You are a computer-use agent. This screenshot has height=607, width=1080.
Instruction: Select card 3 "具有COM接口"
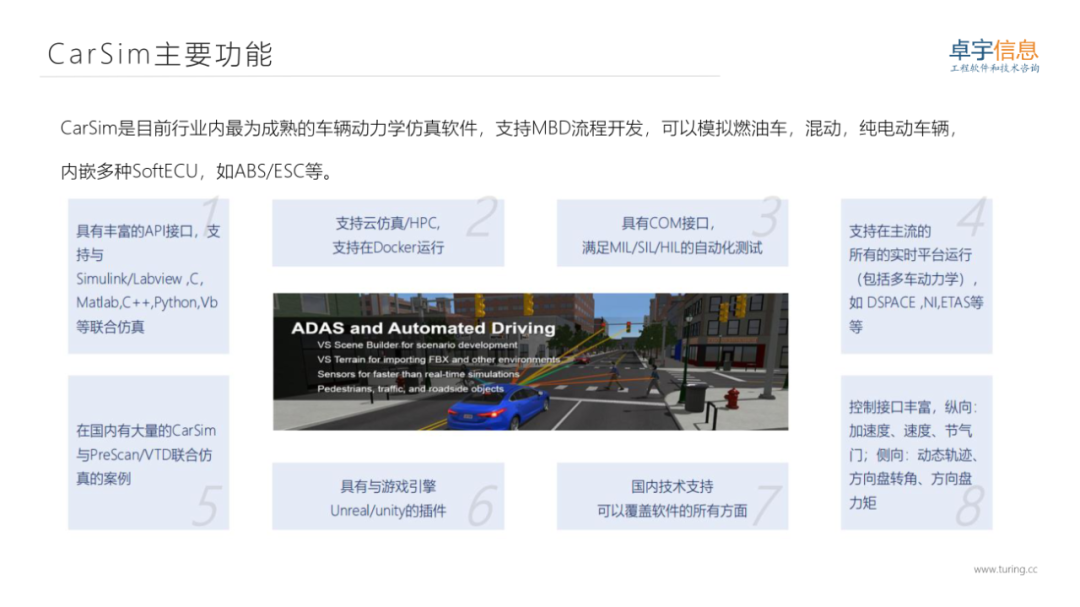(x=672, y=233)
